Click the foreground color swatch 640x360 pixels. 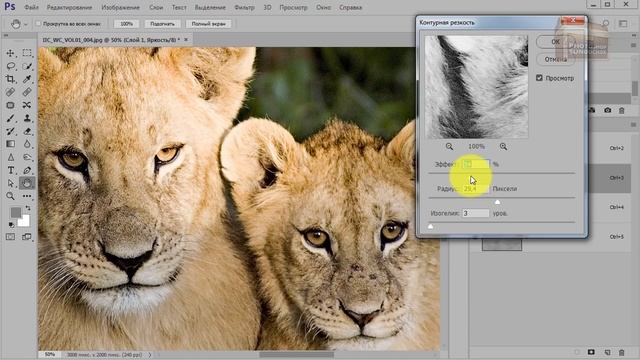pos(16,213)
